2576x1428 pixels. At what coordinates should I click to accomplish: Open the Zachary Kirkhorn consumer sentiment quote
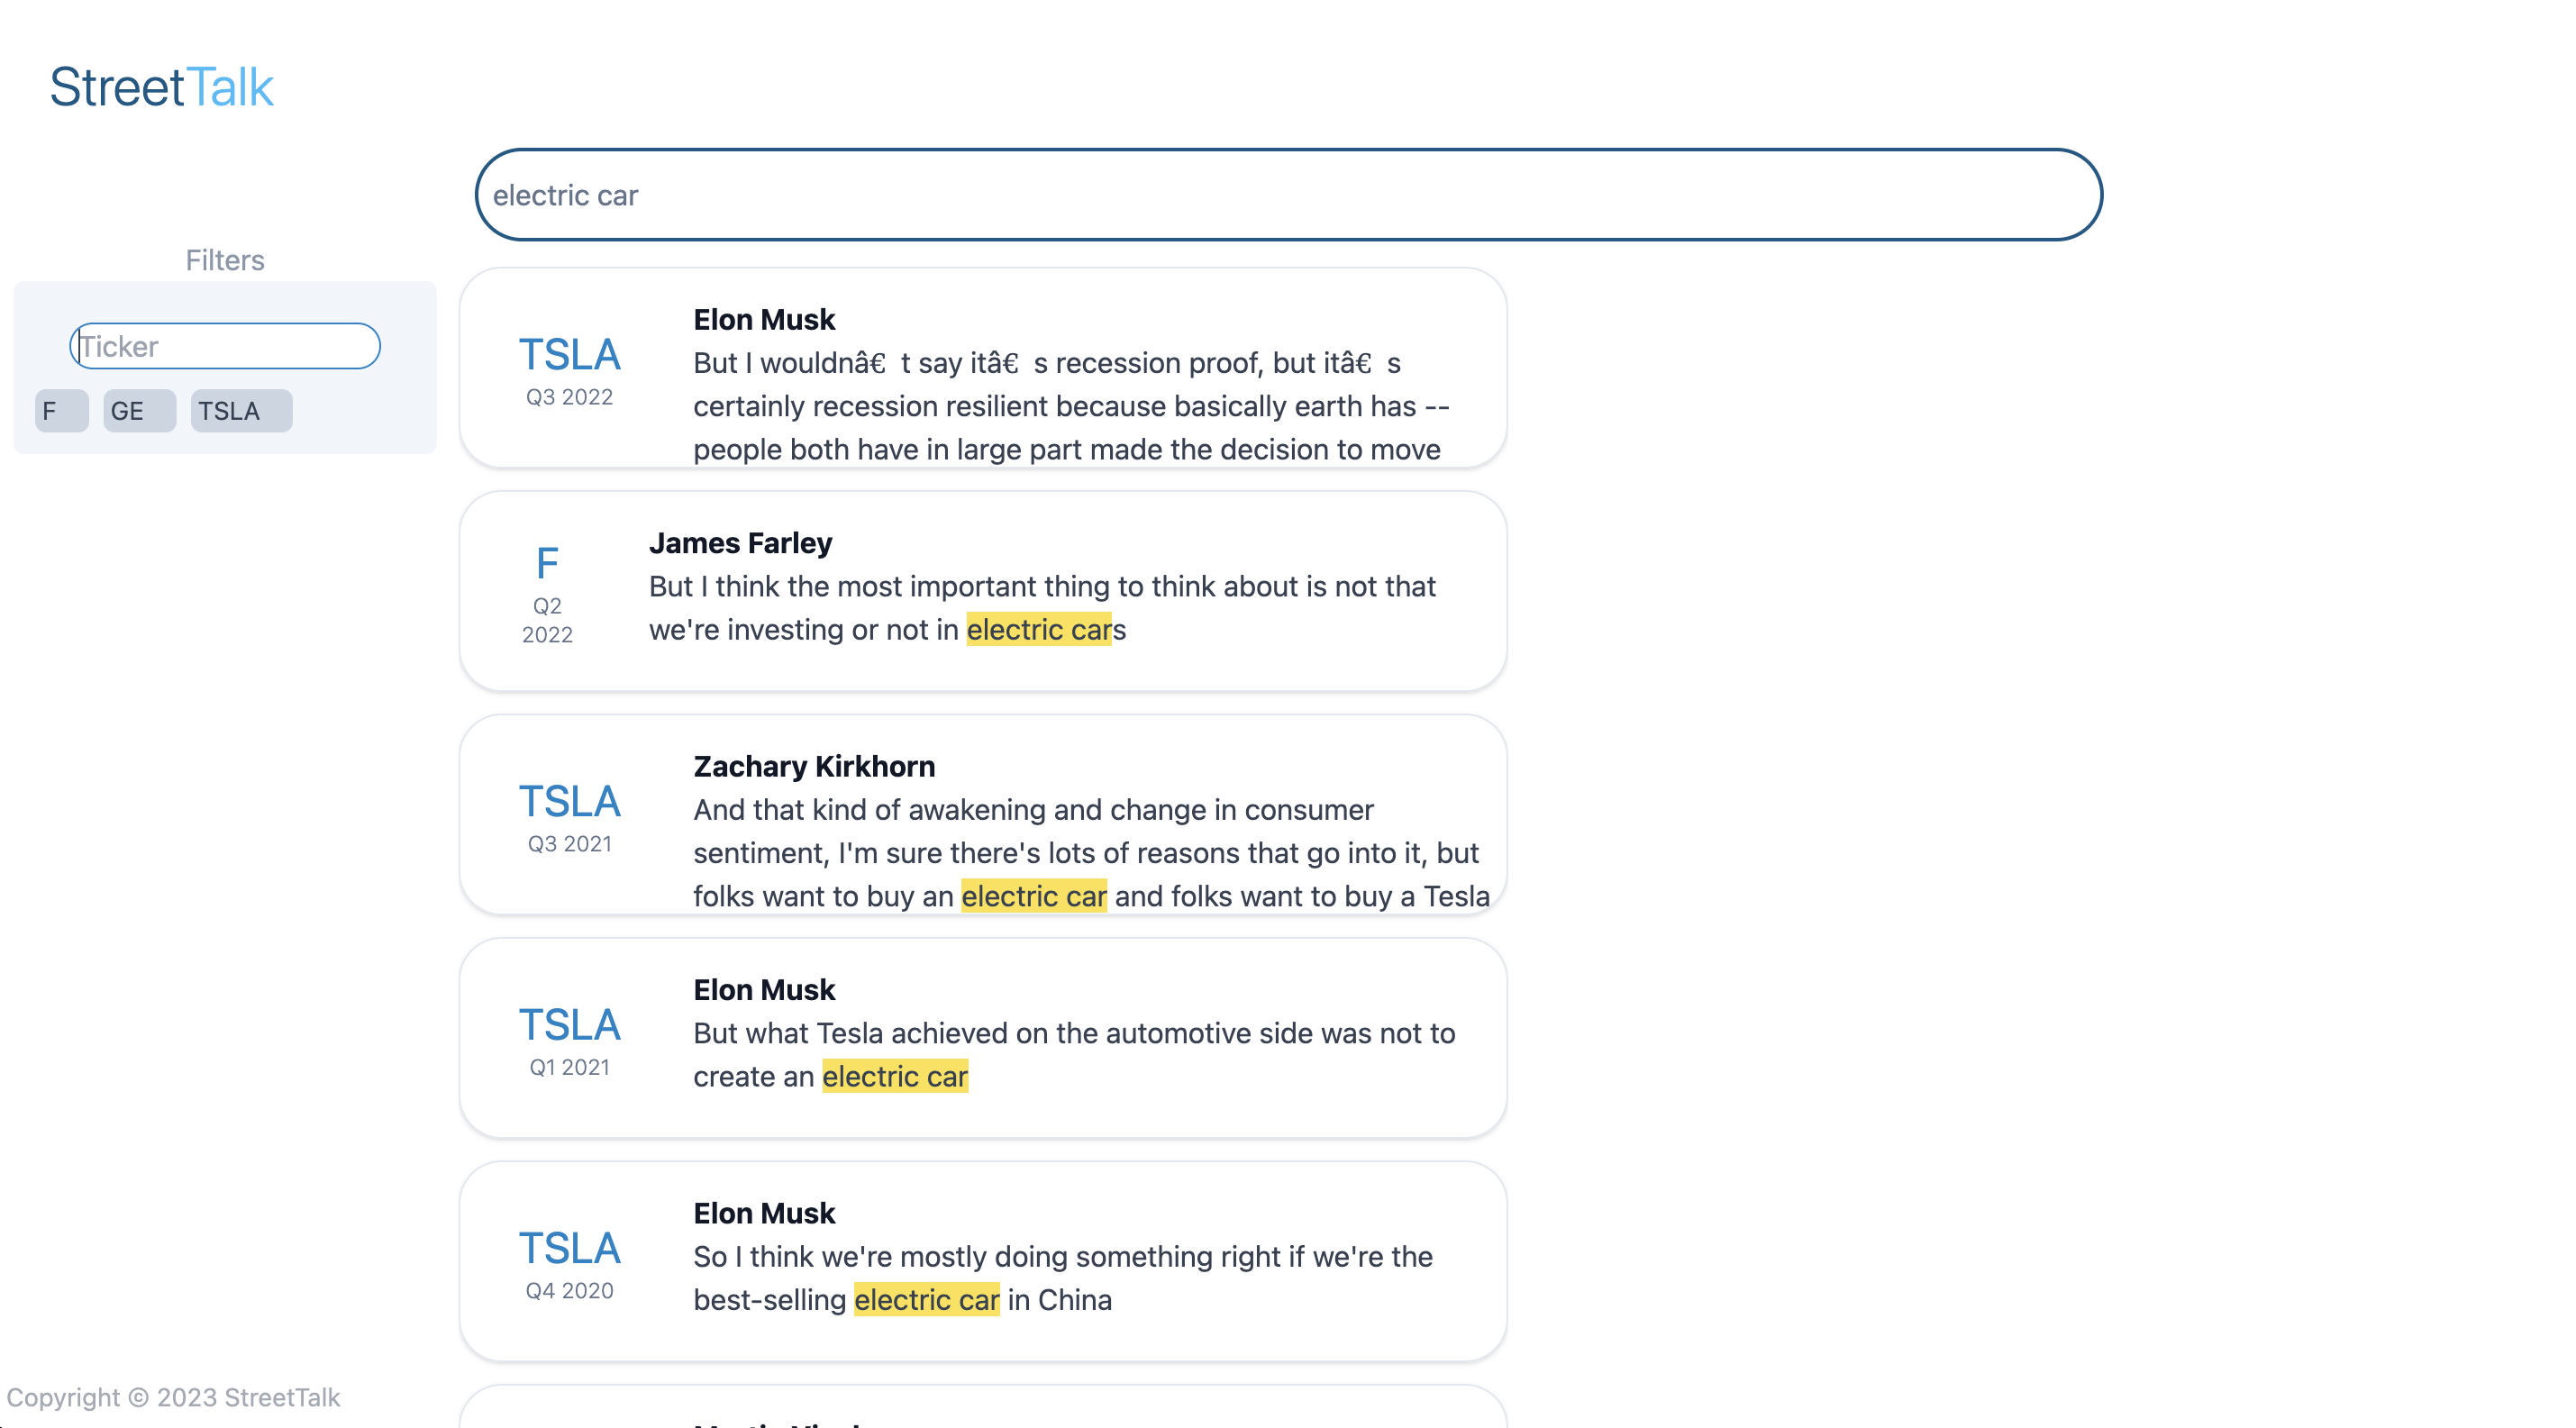coord(1085,853)
